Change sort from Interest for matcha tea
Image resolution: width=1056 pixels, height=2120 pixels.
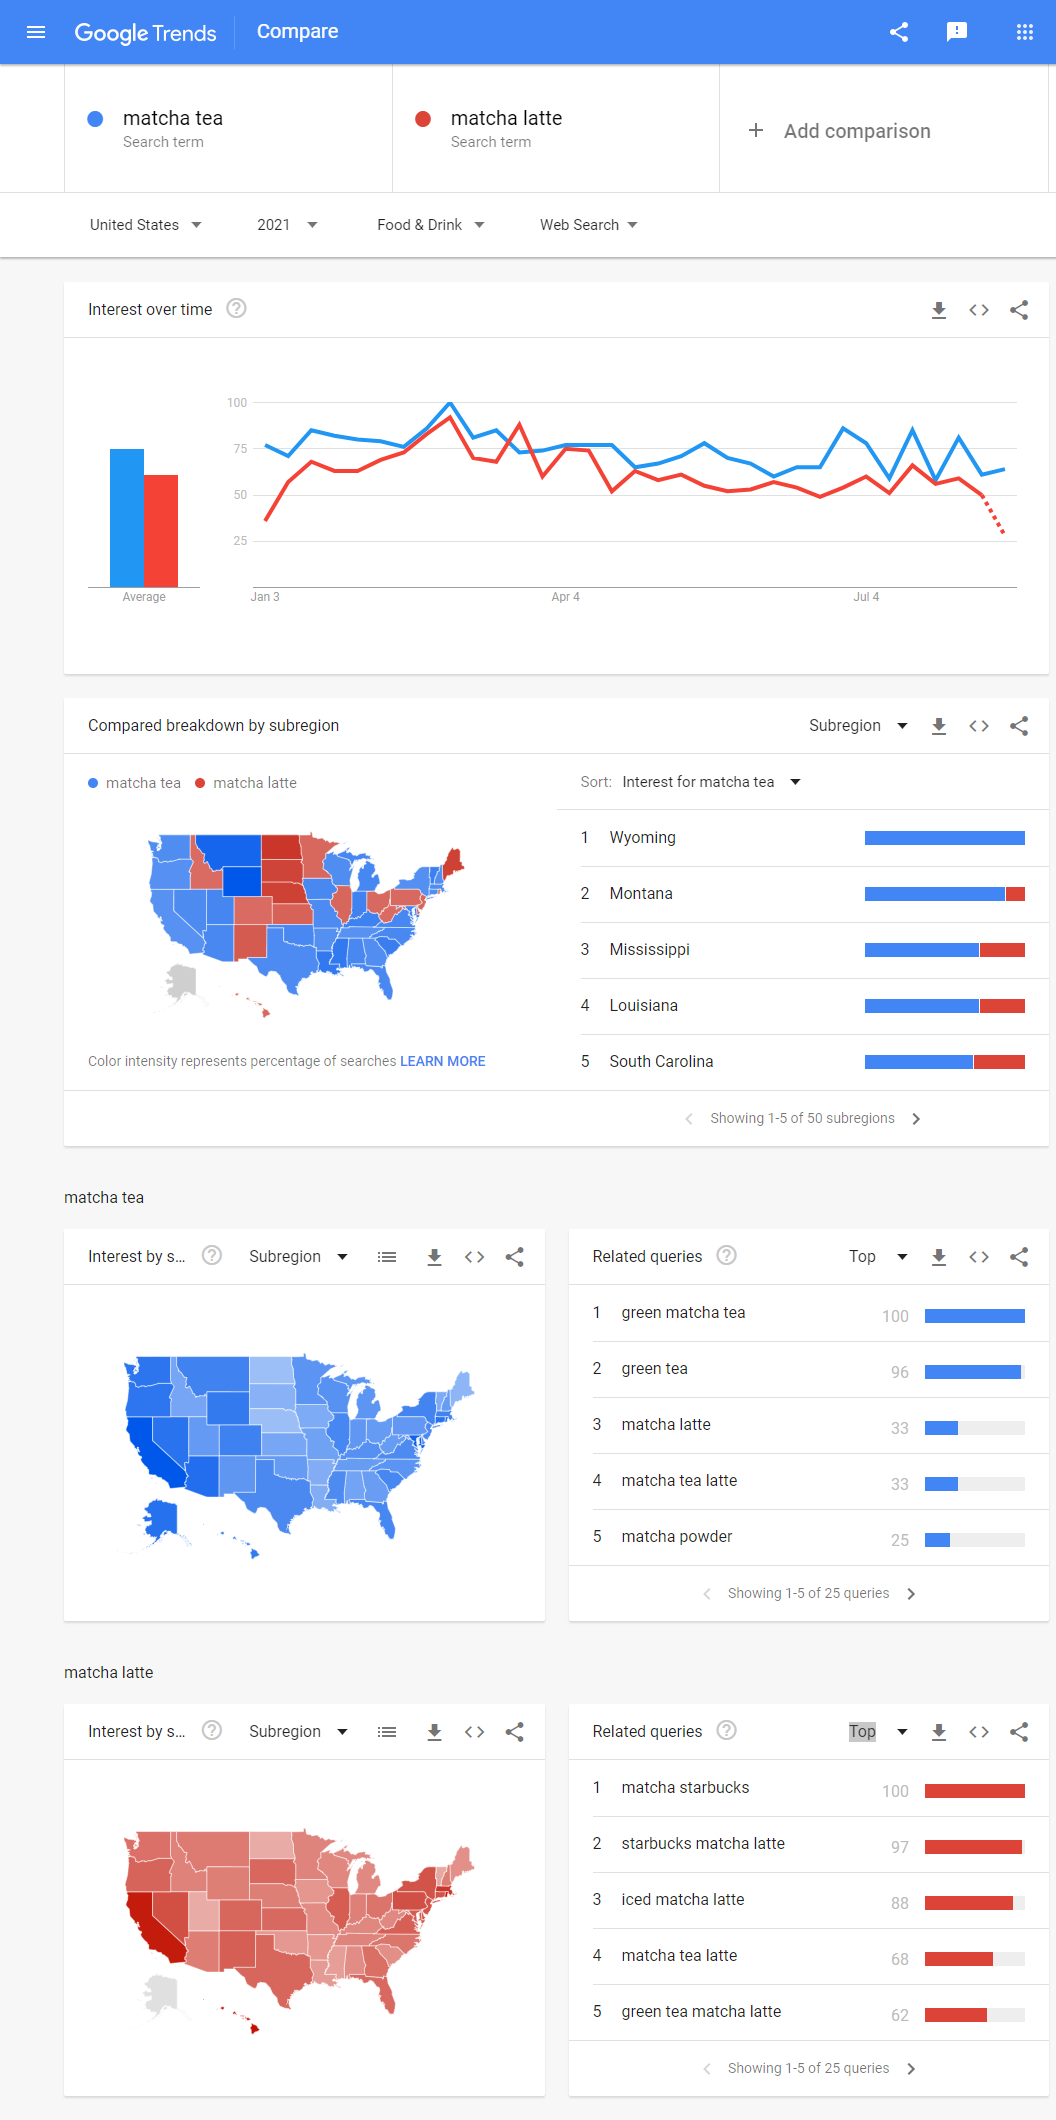(x=710, y=781)
